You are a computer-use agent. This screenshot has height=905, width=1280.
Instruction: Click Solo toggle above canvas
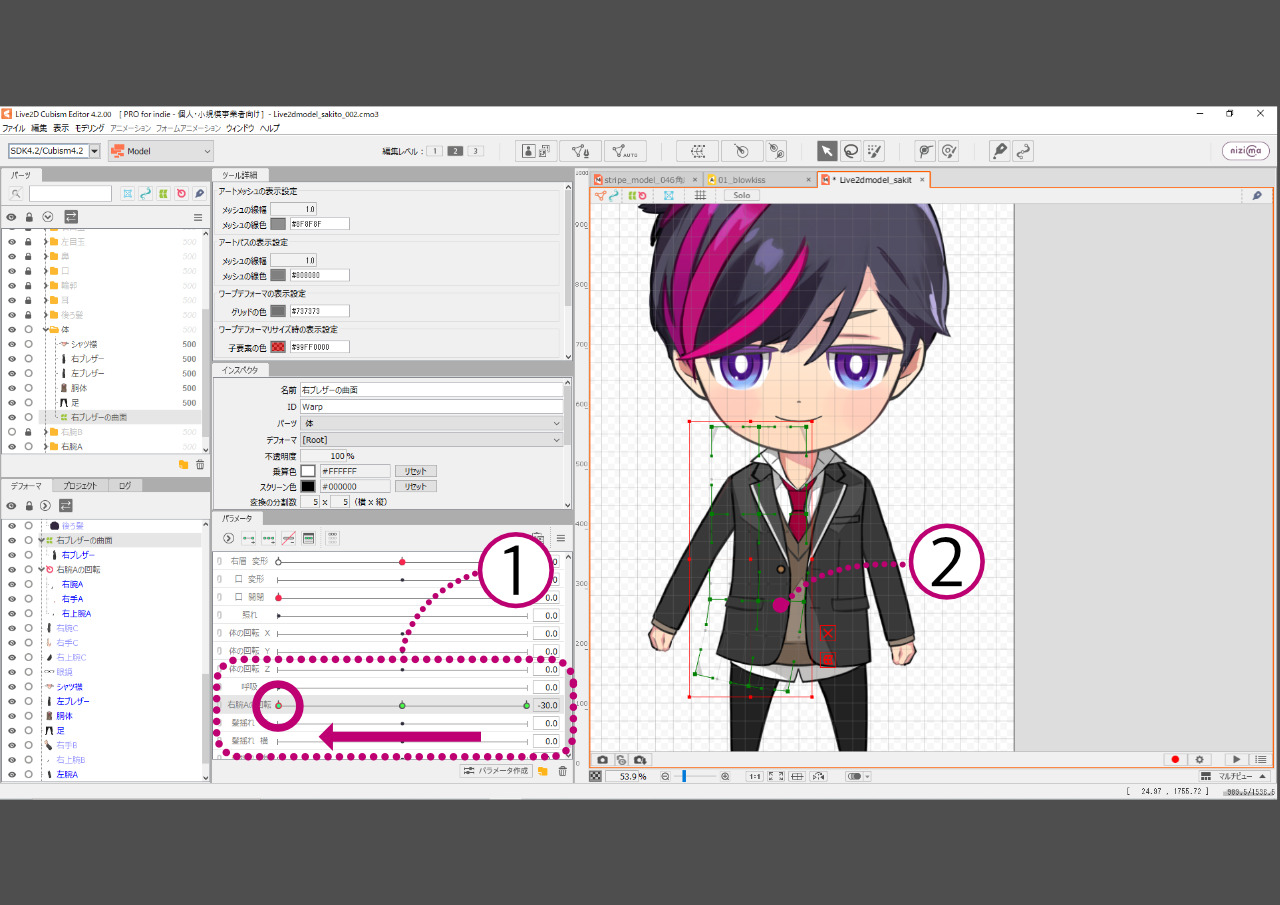(742, 195)
